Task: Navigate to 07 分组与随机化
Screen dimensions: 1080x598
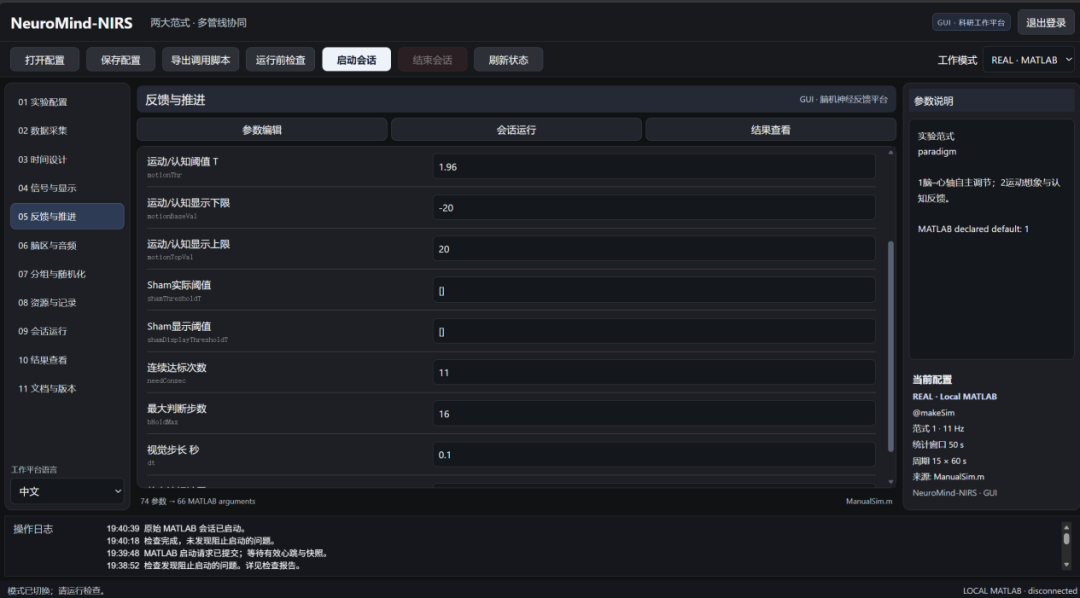Action: tap(68, 274)
